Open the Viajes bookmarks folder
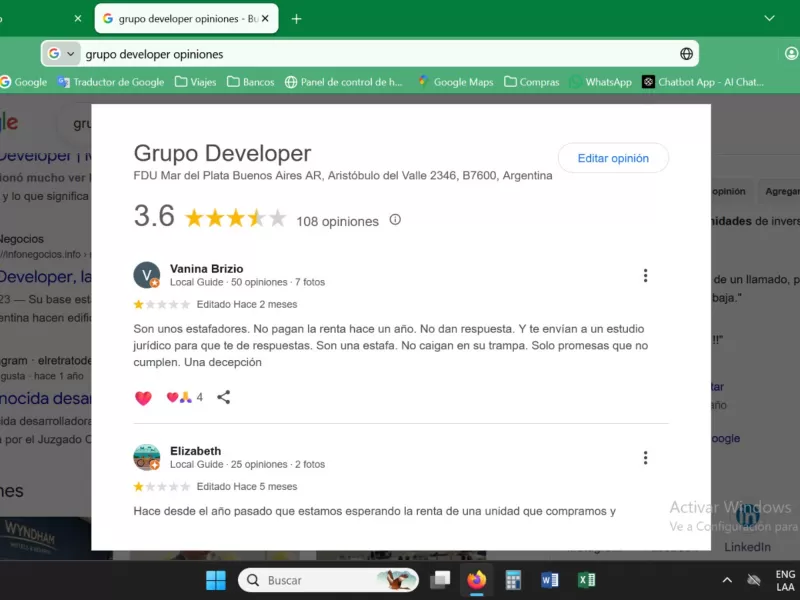800x600 pixels. pyautogui.click(x=195, y=82)
